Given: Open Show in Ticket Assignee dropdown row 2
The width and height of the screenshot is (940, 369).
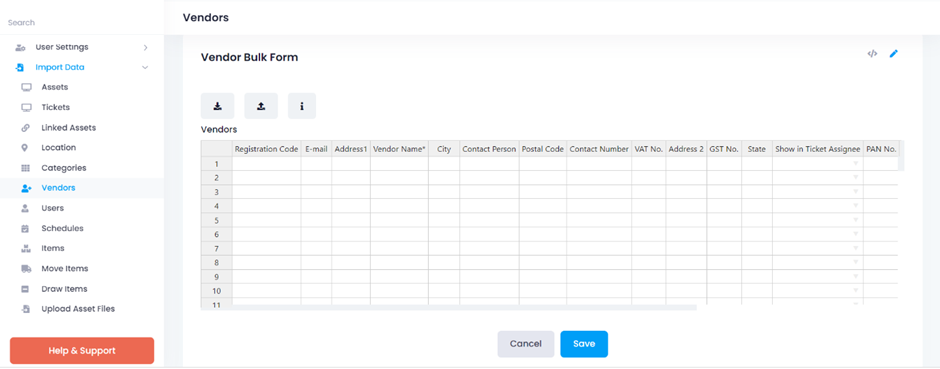Looking at the screenshot, I should click(x=855, y=177).
